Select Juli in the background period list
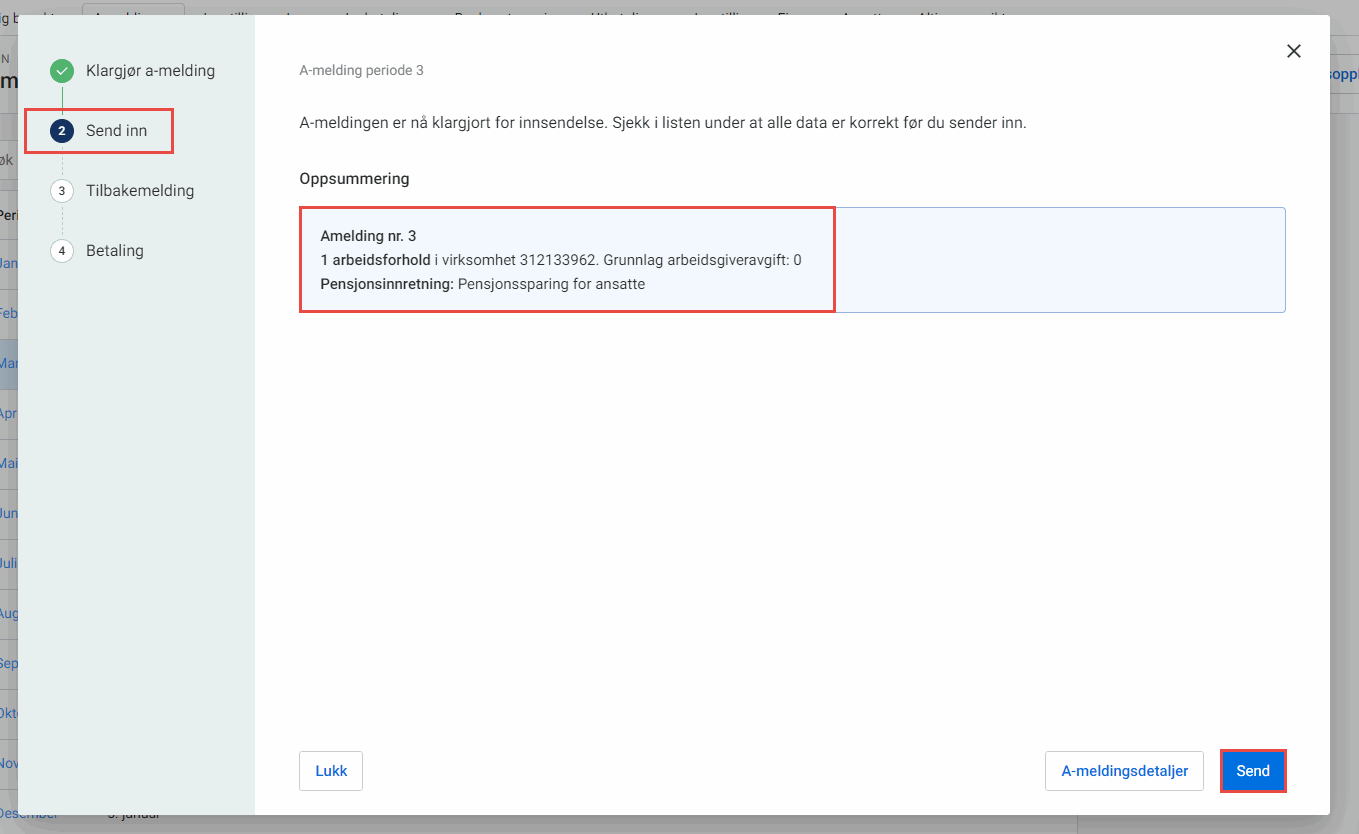This screenshot has width=1359, height=834. (9, 563)
